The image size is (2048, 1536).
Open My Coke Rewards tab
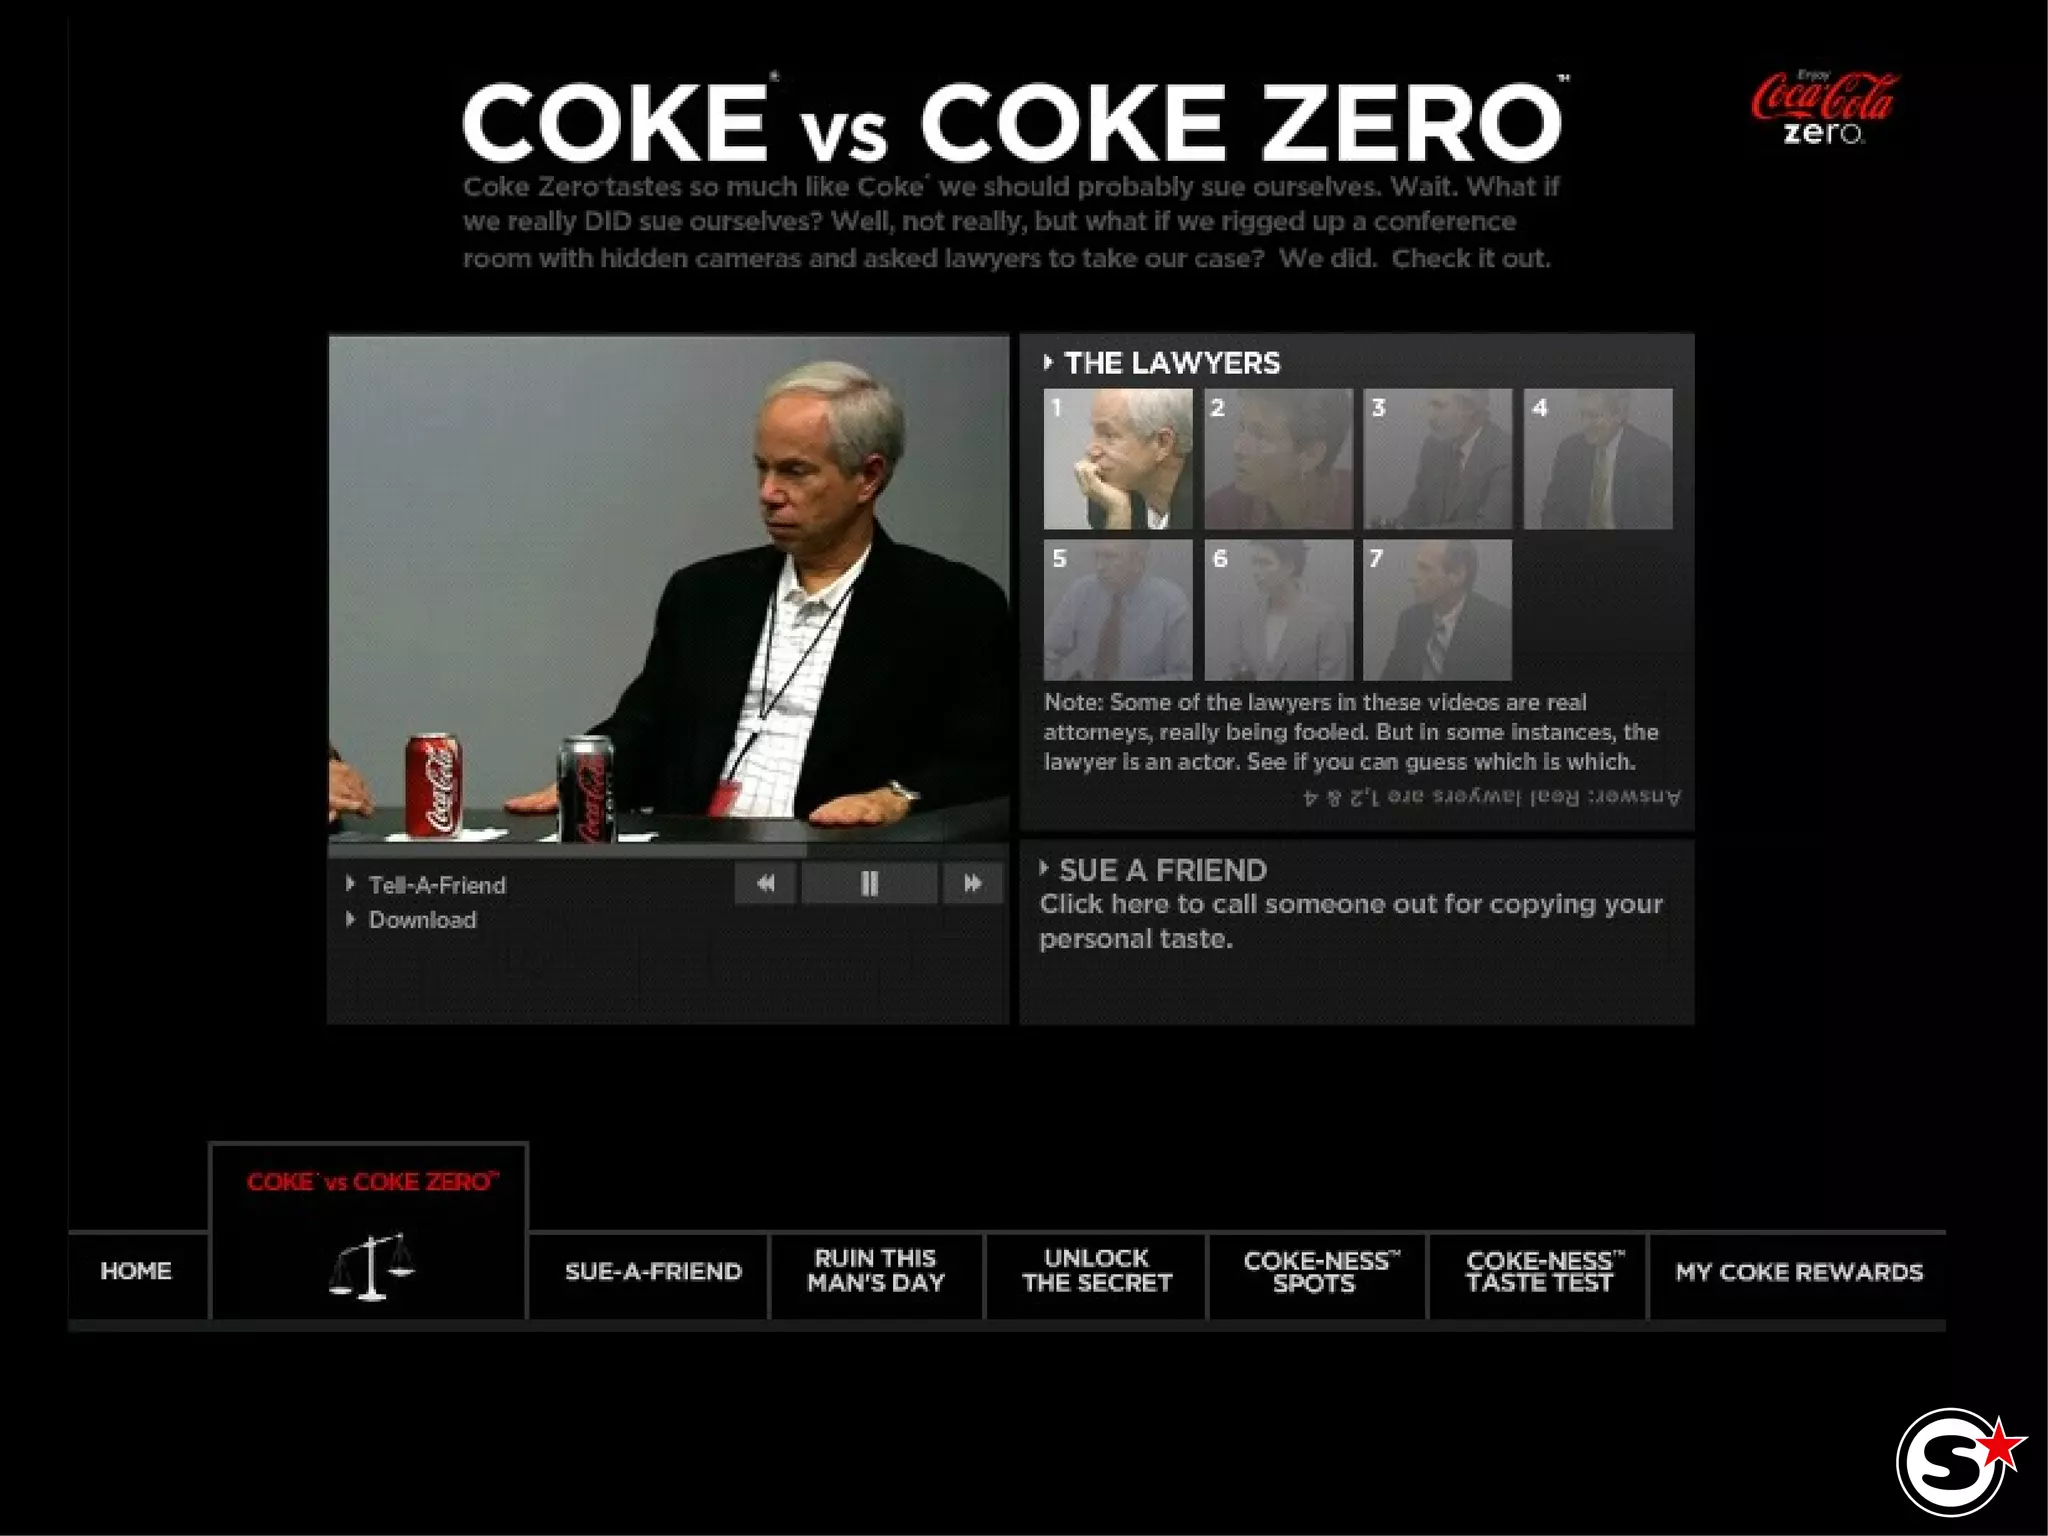tap(1798, 1272)
